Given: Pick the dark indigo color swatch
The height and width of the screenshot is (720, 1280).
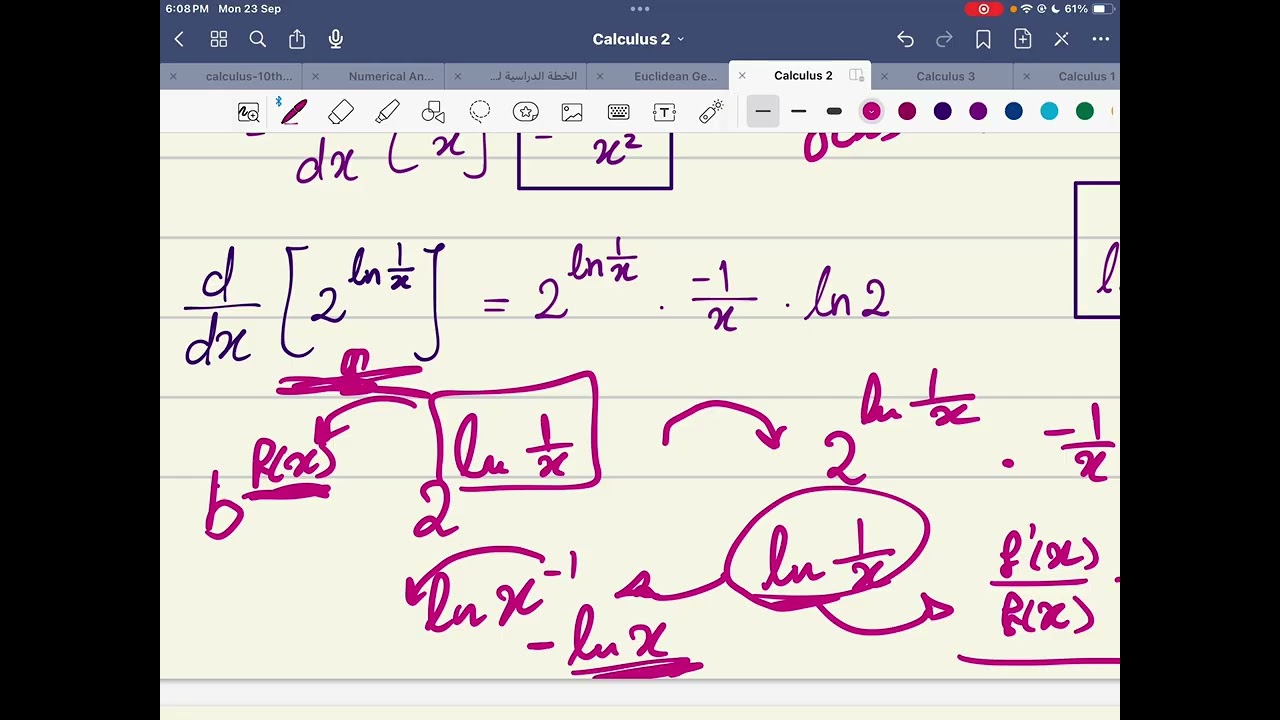Looking at the screenshot, I should 943,111.
